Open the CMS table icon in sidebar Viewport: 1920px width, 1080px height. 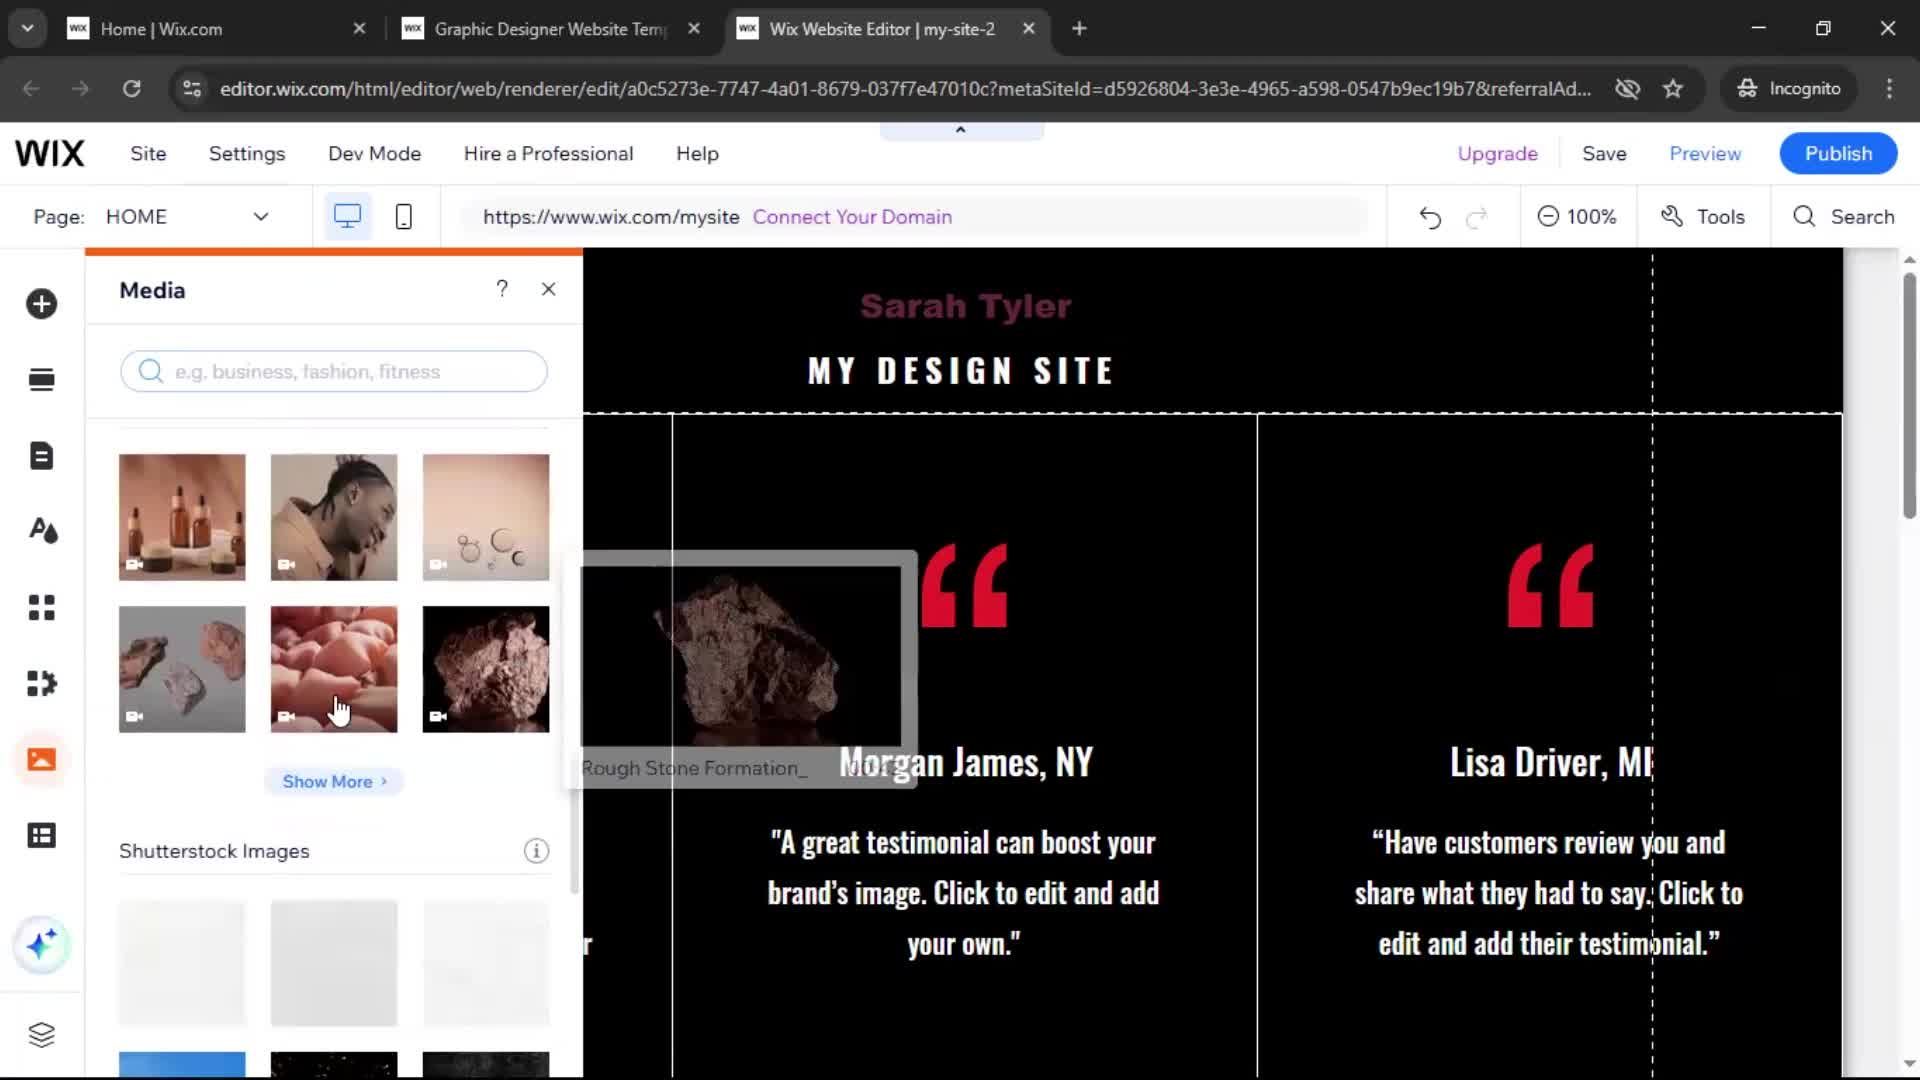pos(41,835)
